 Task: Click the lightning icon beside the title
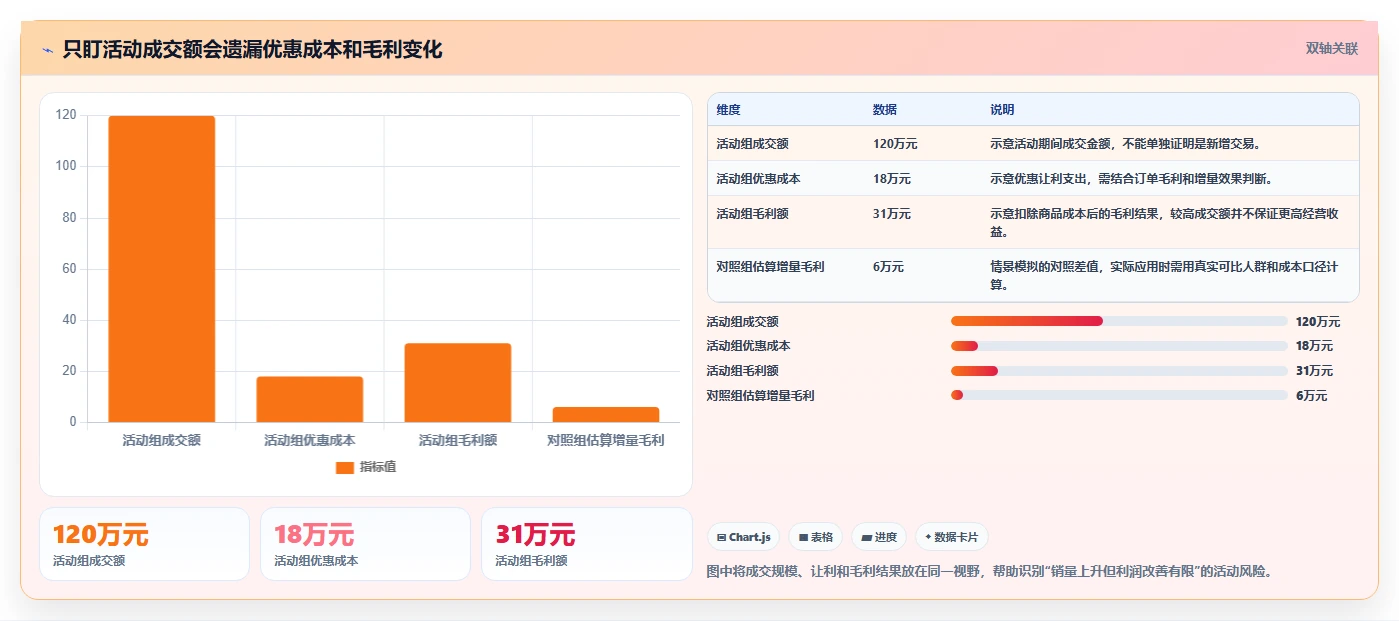(x=48, y=50)
